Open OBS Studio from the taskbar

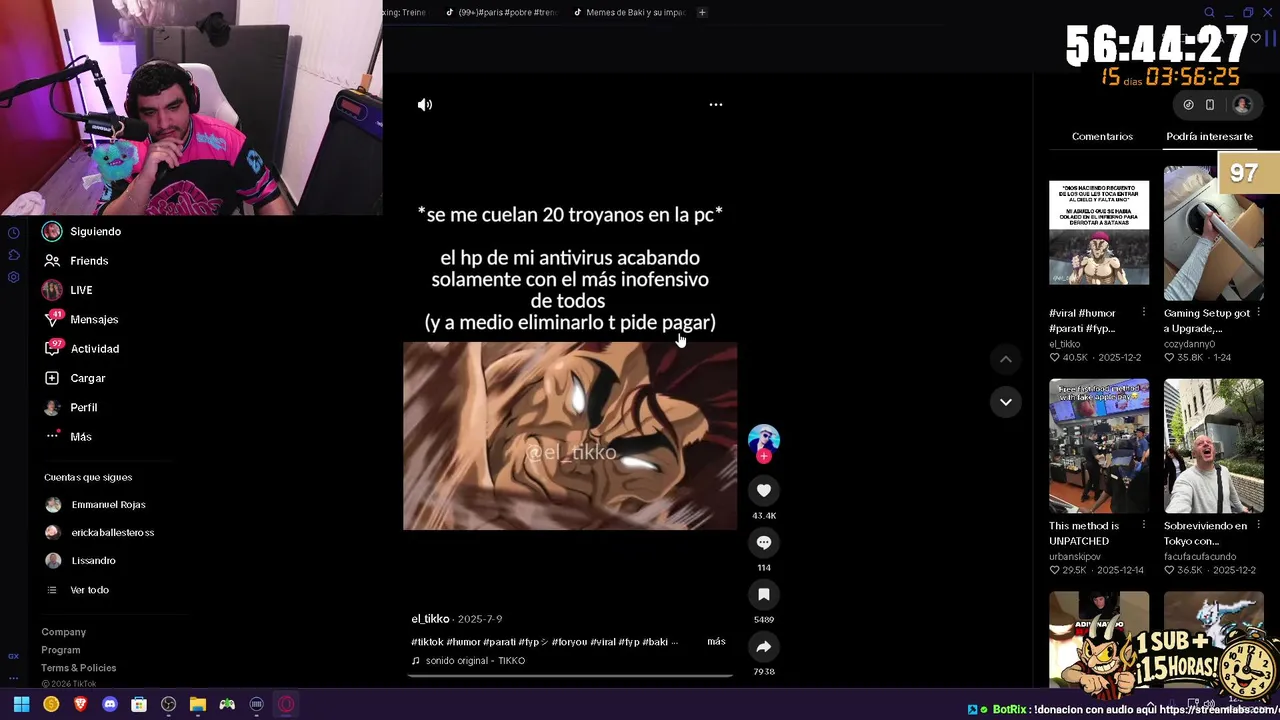(x=168, y=704)
